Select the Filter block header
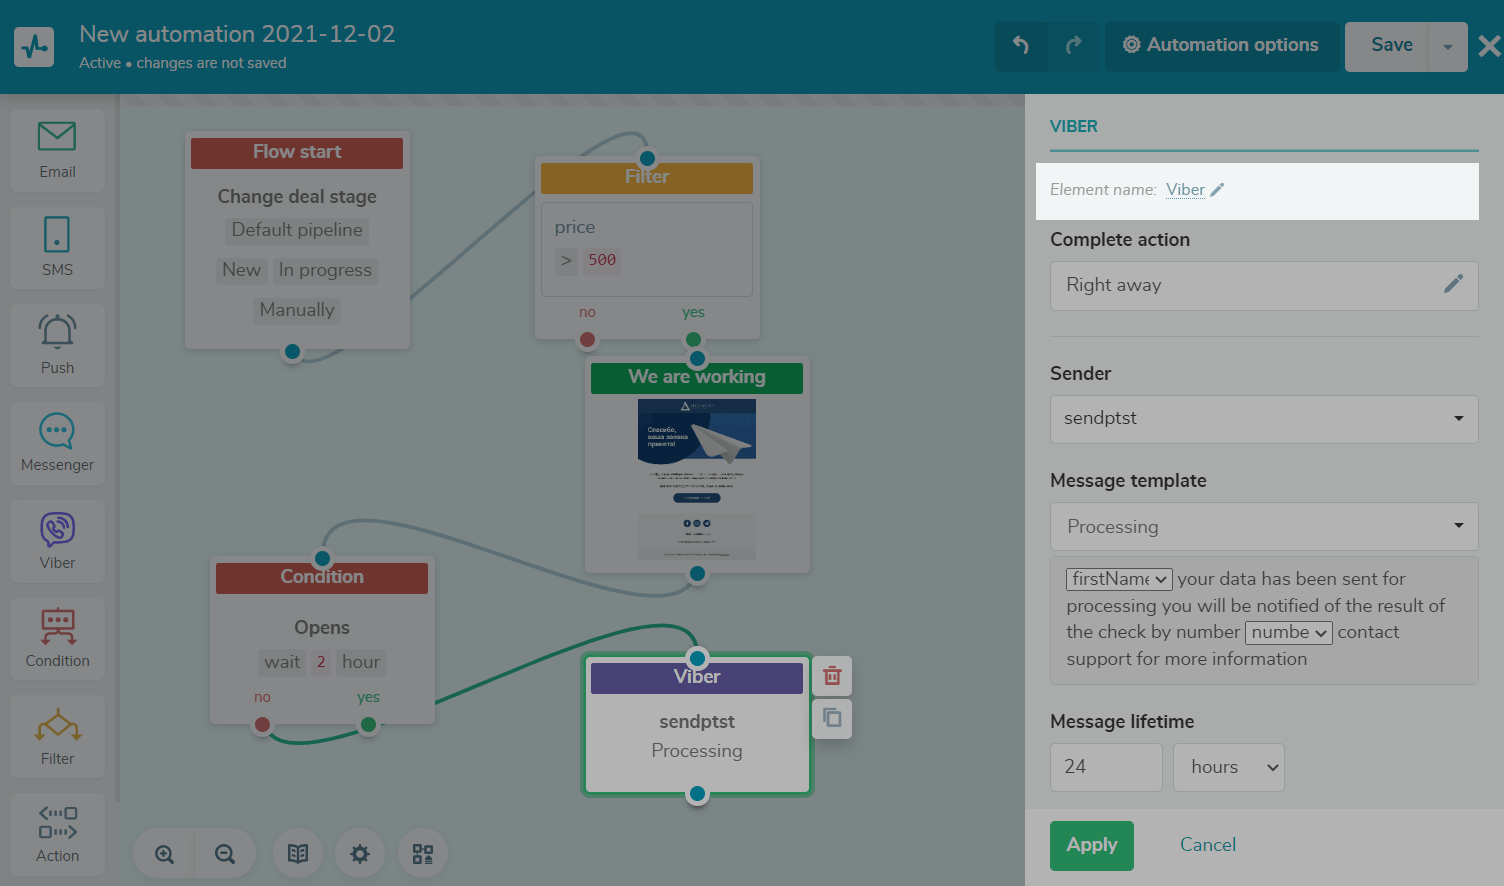 coord(647,177)
